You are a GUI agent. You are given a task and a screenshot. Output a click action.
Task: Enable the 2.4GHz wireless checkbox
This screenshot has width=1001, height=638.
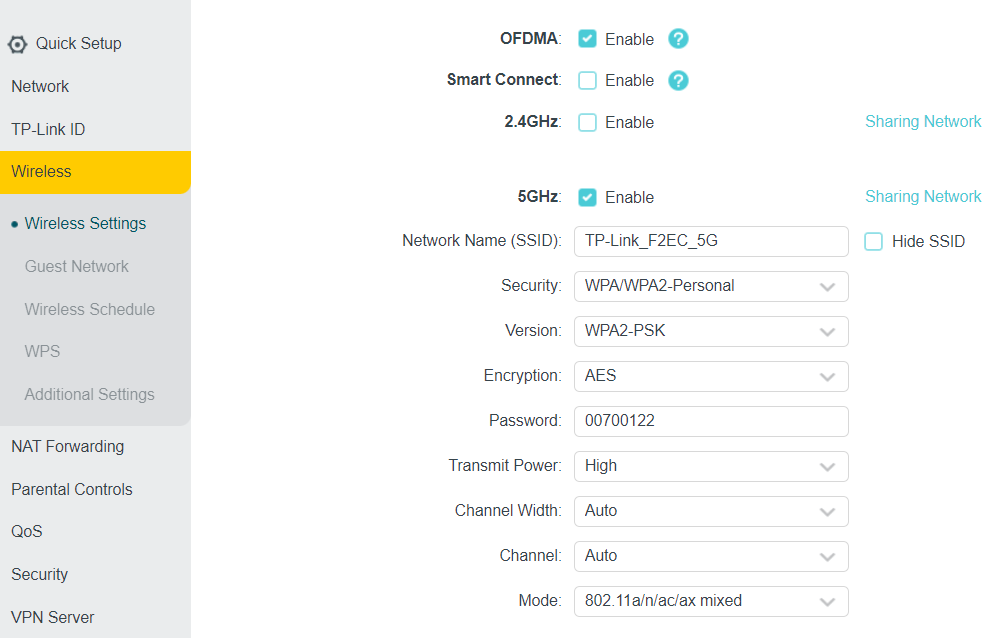pos(588,122)
